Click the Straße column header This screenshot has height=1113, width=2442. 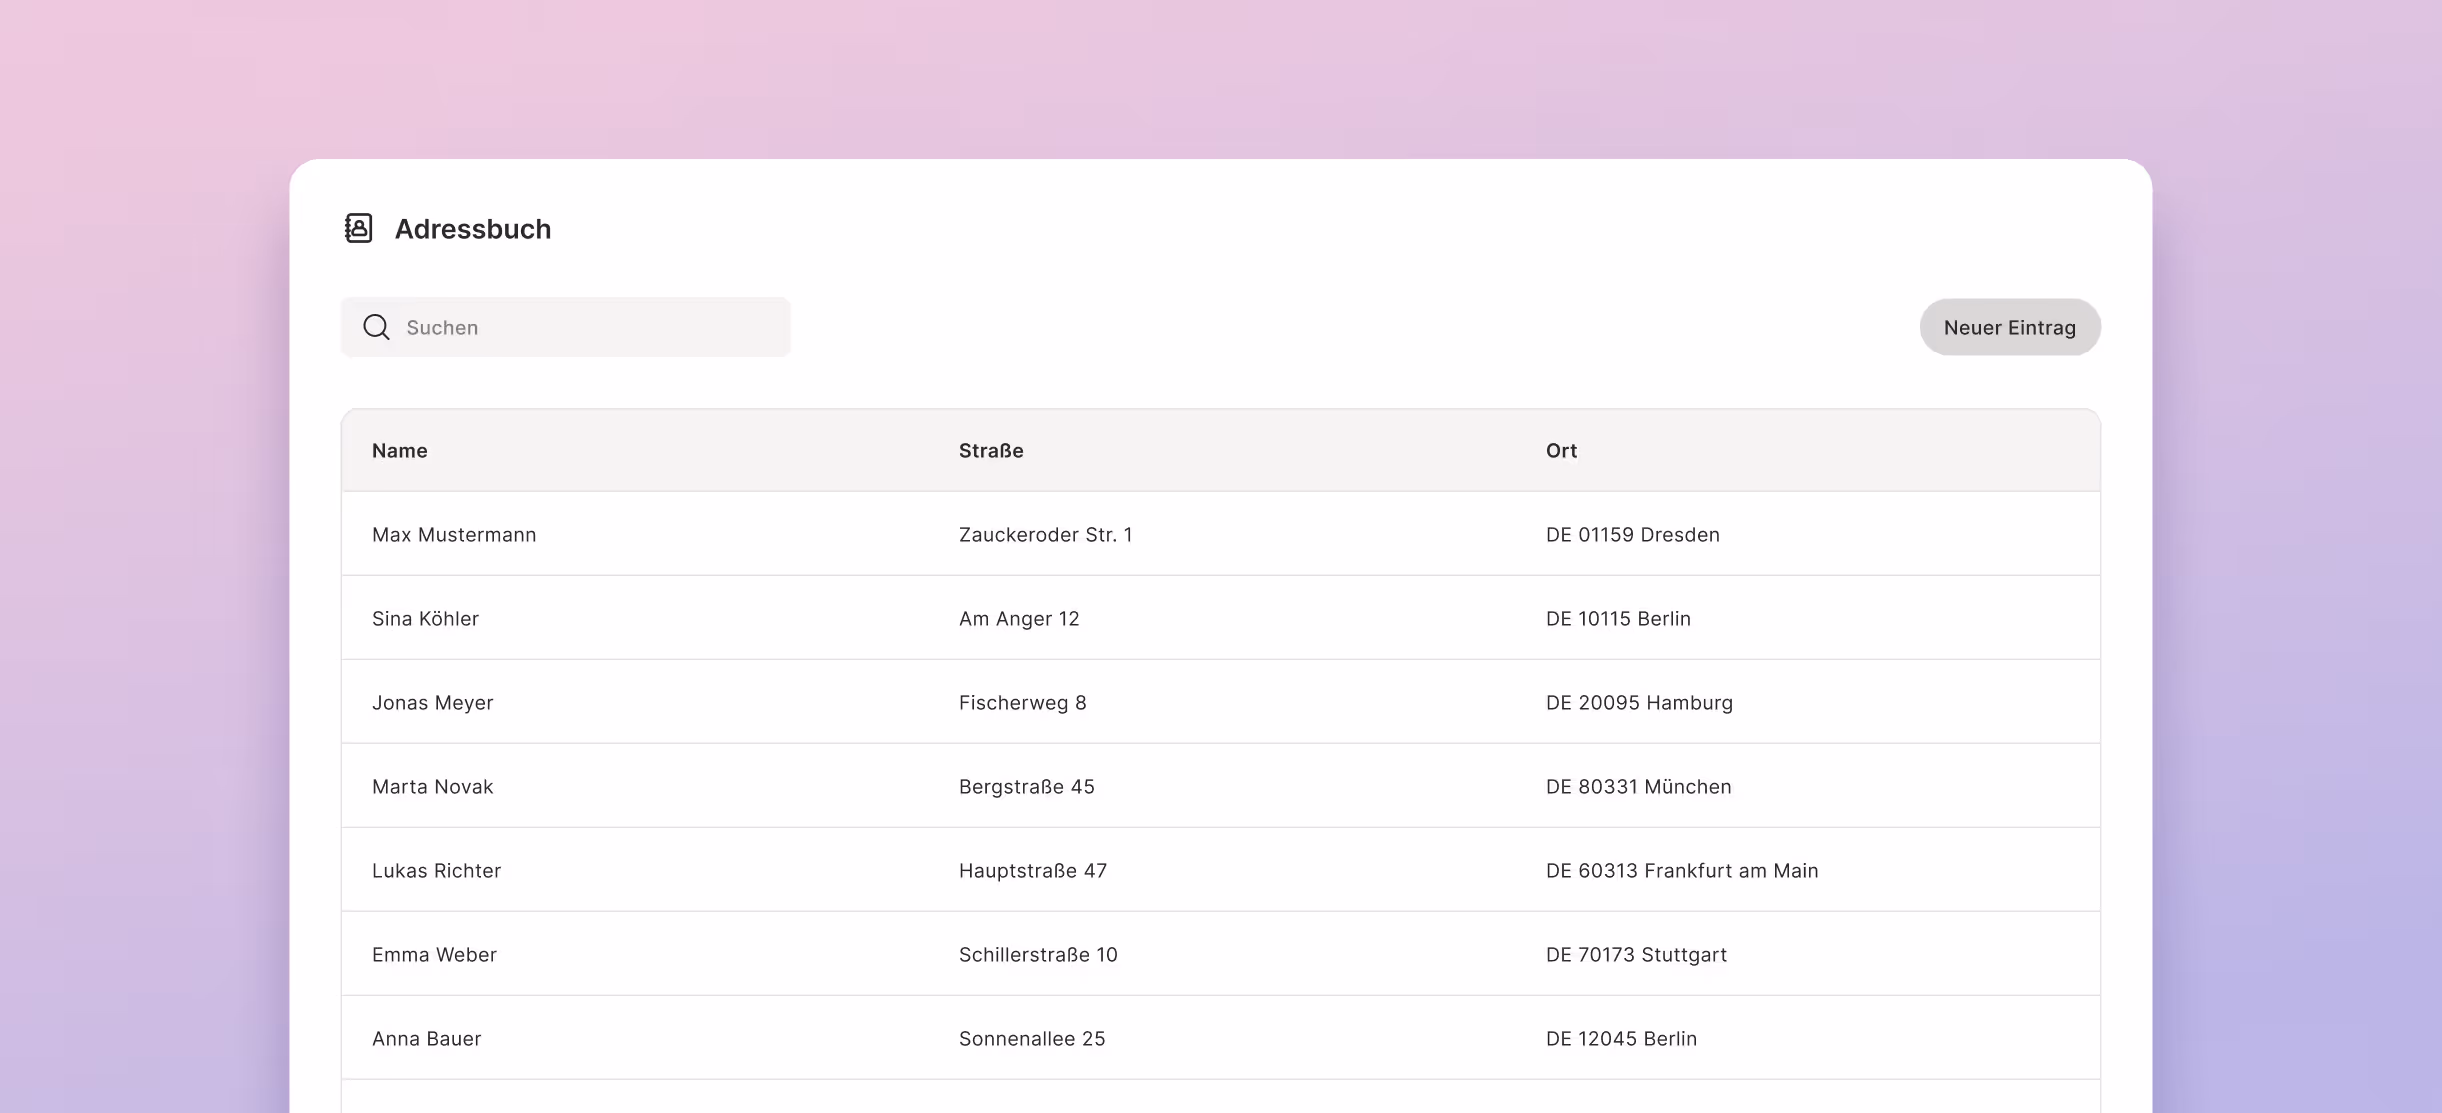point(990,451)
